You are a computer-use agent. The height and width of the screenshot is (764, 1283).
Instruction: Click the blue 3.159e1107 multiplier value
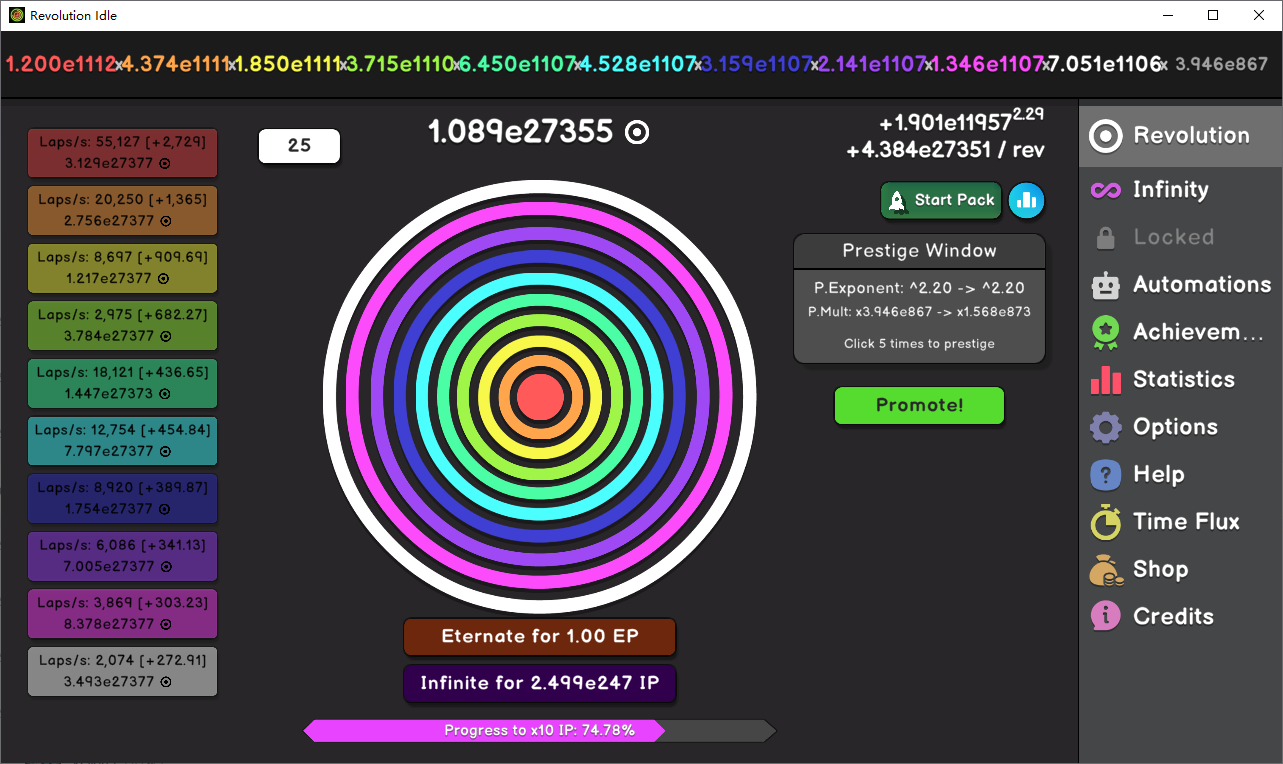pos(756,64)
